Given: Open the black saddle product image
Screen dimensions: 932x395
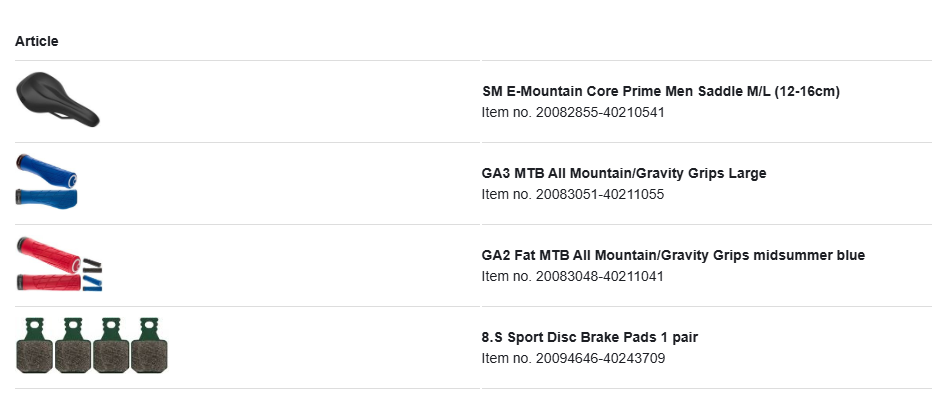Looking at the screenshot, I should (58, 99).
